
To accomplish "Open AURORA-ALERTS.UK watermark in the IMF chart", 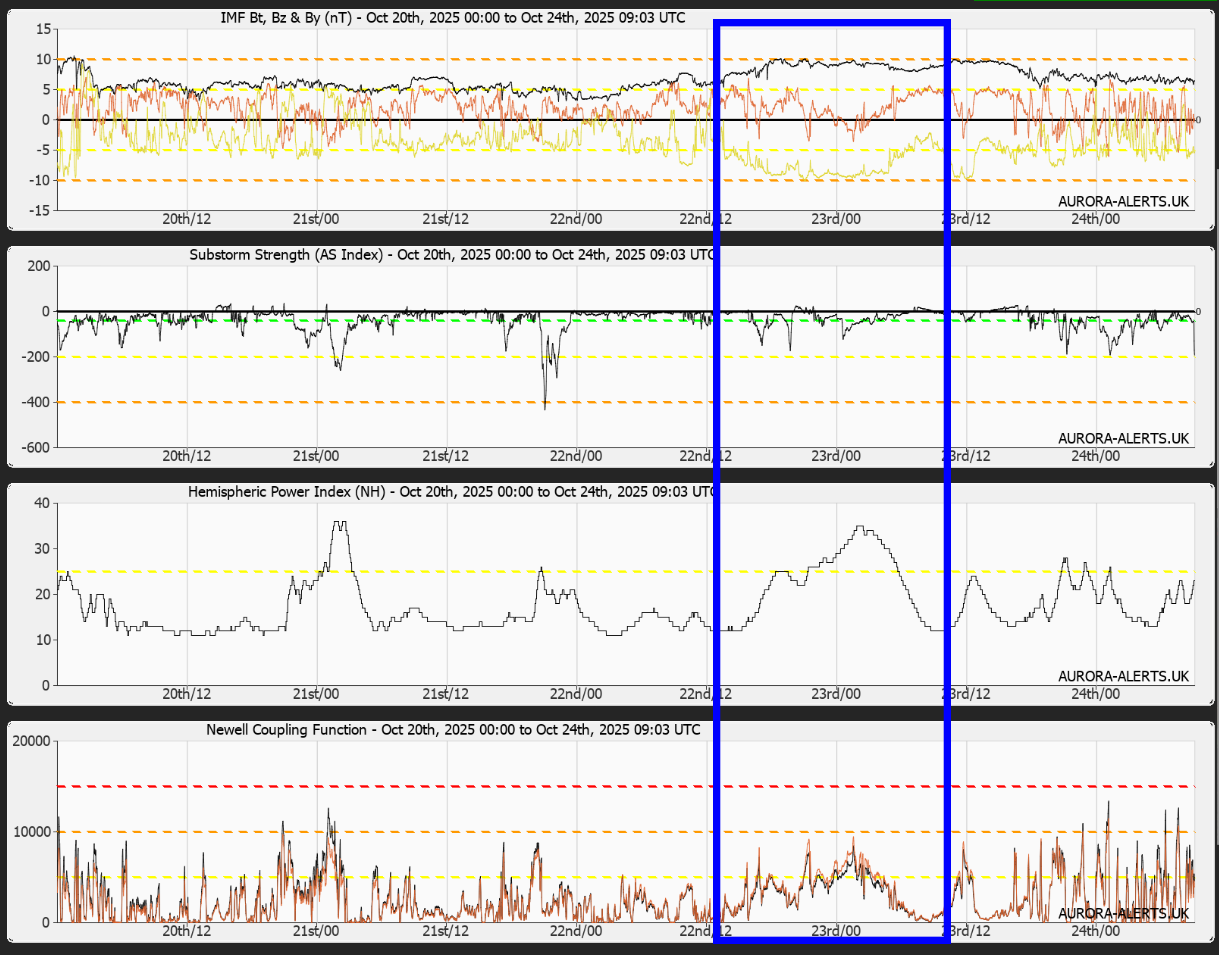I will 1123,201.
